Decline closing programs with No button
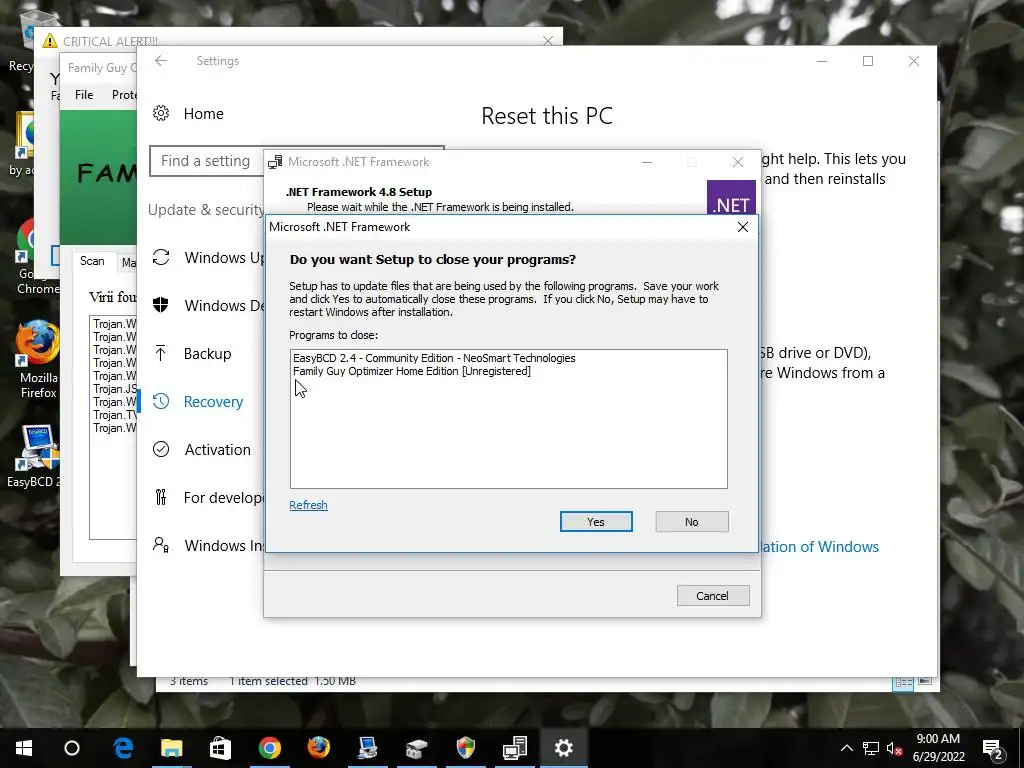Image resolution: width=1024 pixels, height=768 pixels. 692,522
